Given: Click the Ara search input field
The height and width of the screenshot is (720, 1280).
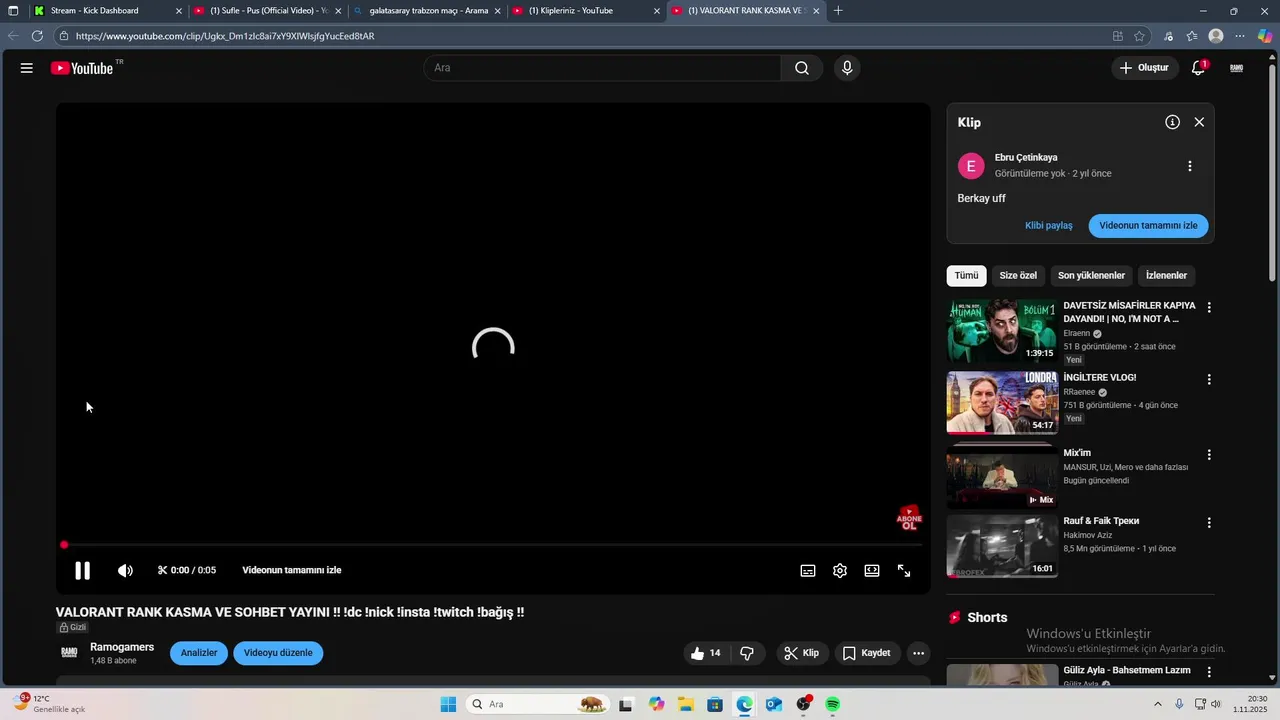Looking at the screenshot, I should pyautogui.click(x=602, y=68).
